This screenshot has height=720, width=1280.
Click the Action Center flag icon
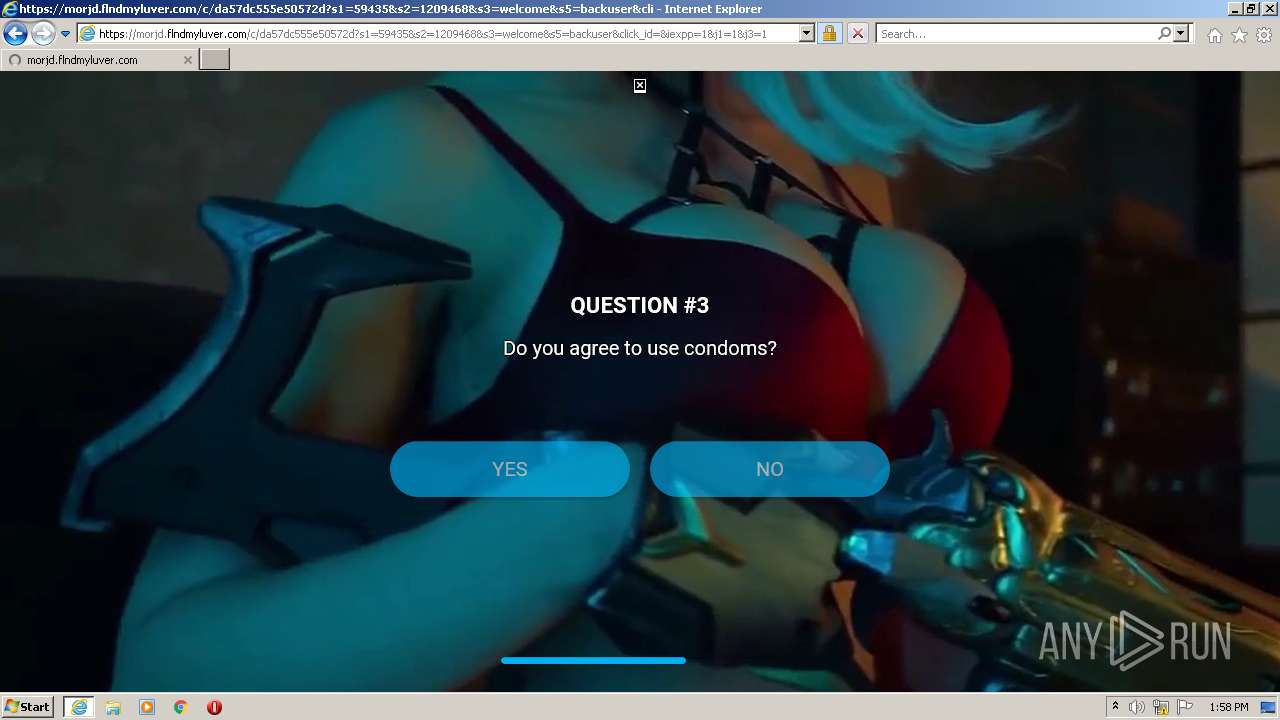click(x=1185, y=707)
